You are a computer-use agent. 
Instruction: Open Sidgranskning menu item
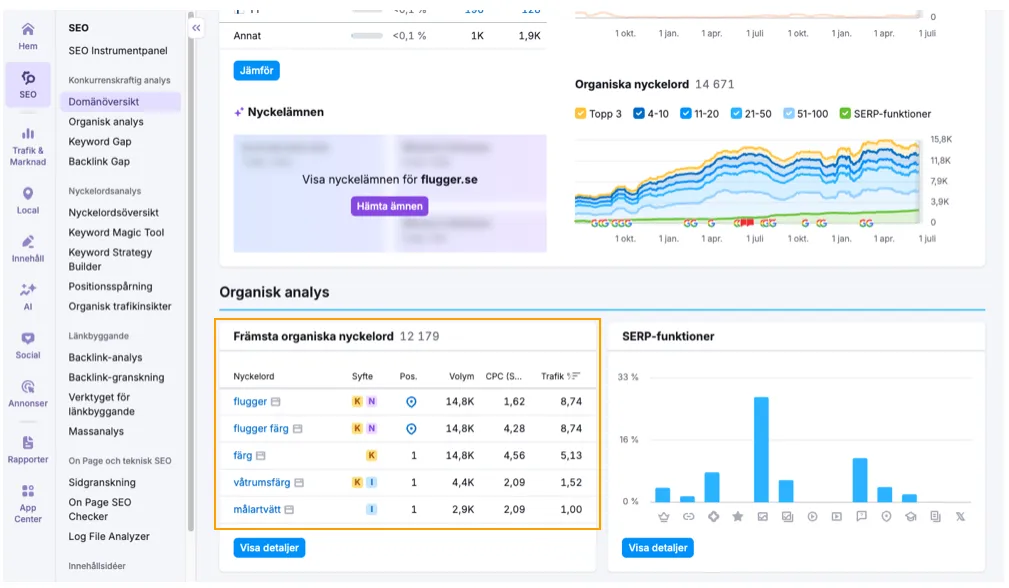102,482
